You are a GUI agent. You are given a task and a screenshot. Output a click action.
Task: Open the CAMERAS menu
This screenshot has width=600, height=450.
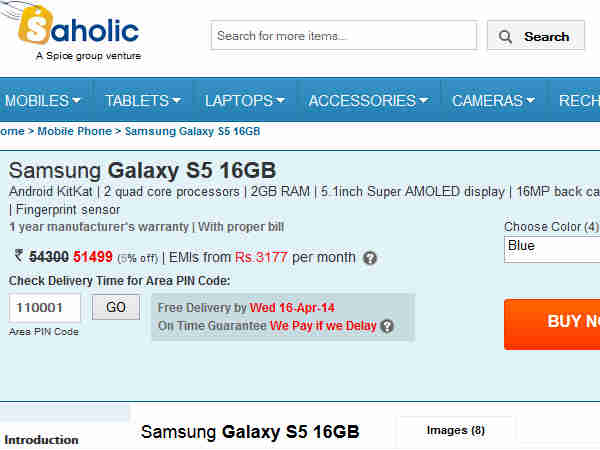[x=493, y=101]
